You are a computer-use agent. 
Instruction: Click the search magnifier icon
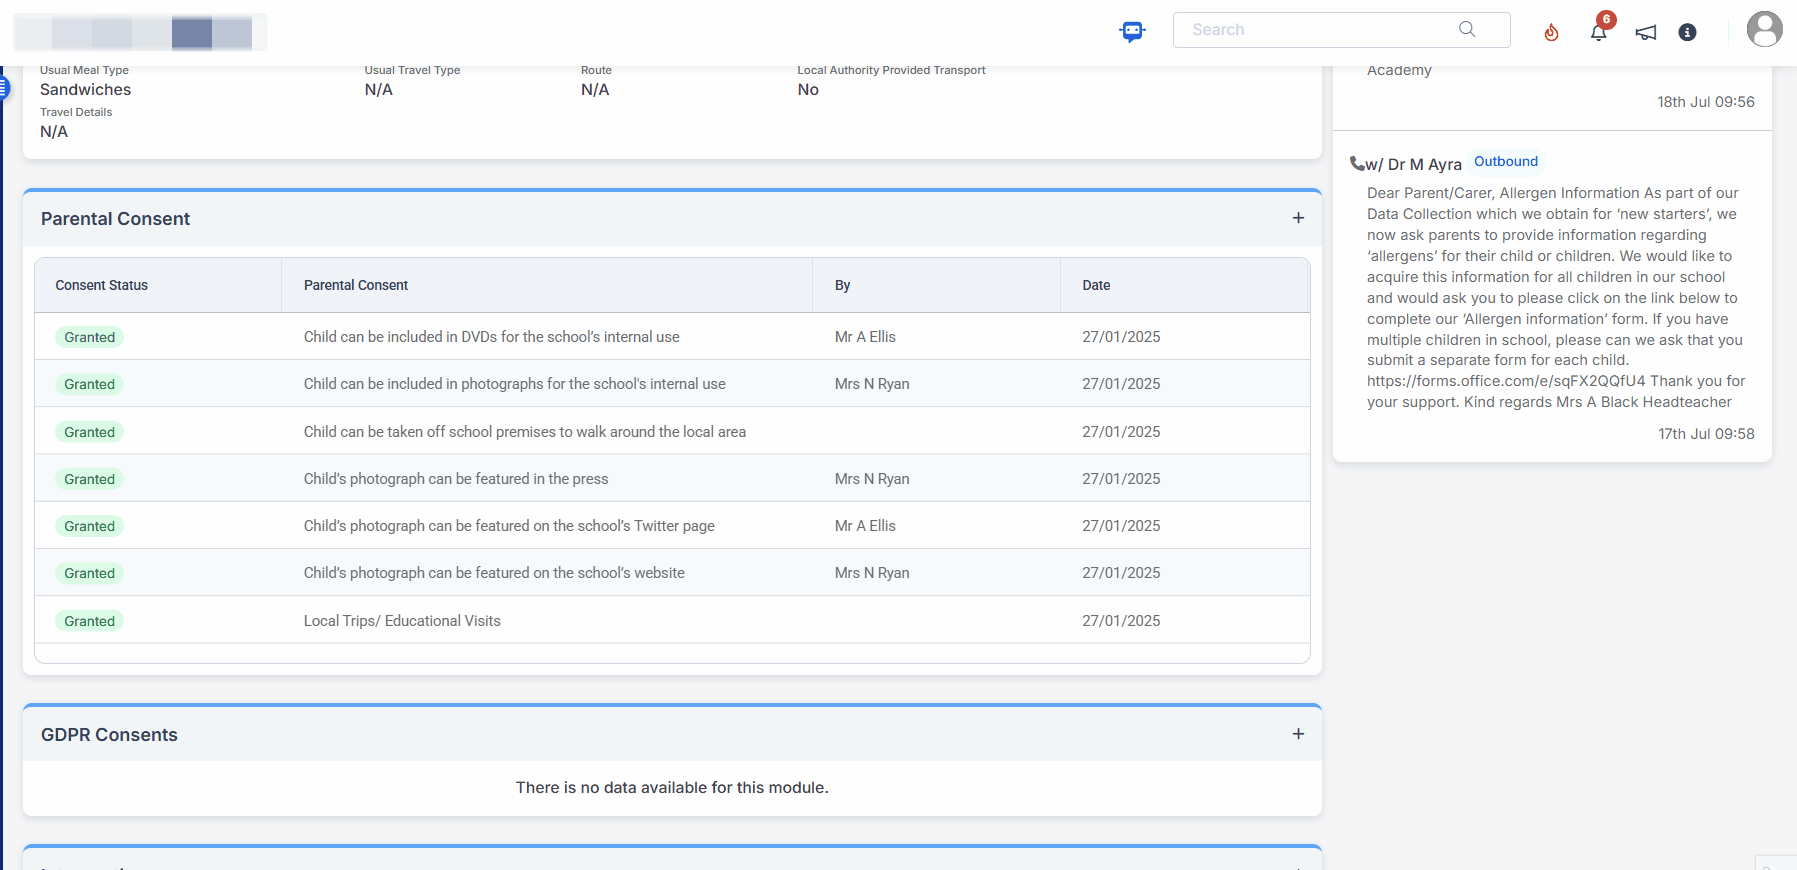pyautogui.click(x=1467, y=29)
